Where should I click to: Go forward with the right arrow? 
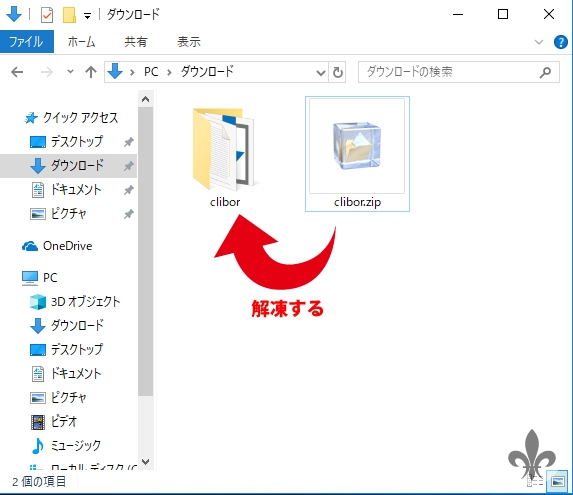click(46, 72)
